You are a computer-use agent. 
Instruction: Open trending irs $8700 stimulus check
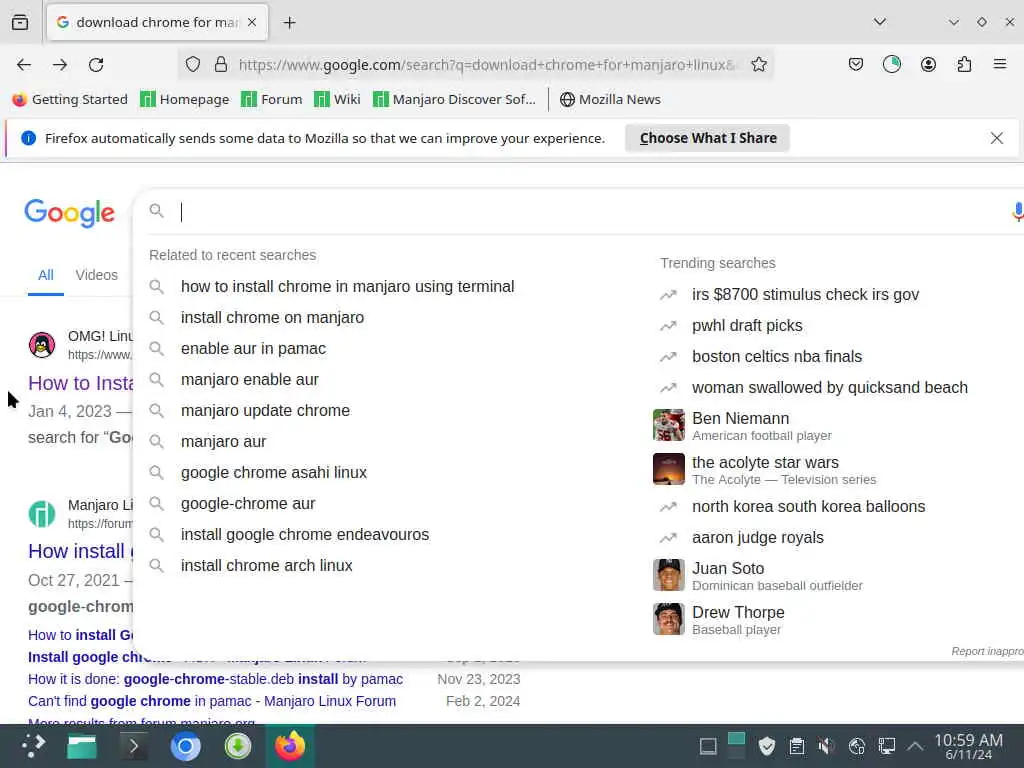[805, 295]
